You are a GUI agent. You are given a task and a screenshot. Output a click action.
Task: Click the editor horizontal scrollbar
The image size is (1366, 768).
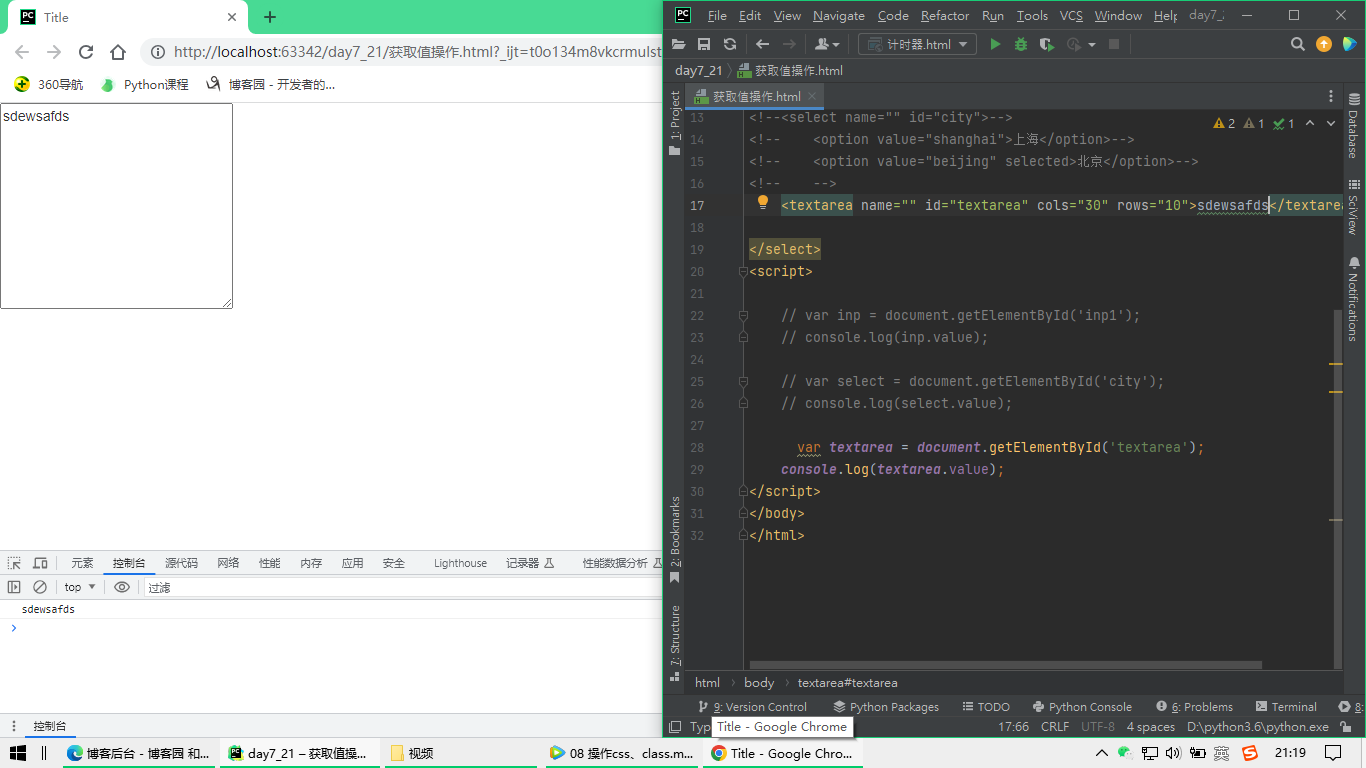point(1005,665)
